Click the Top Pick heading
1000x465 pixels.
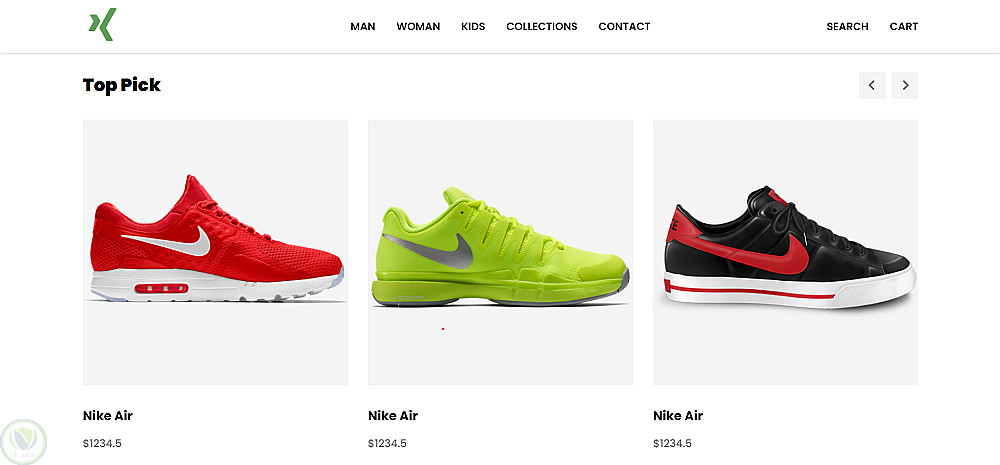(122, 85)
